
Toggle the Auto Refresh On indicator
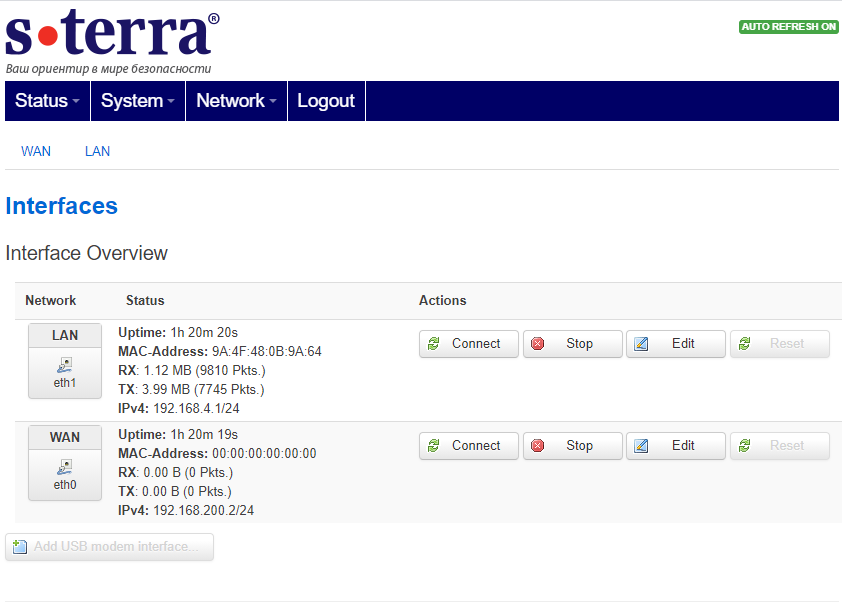click(x=788, y=26)
